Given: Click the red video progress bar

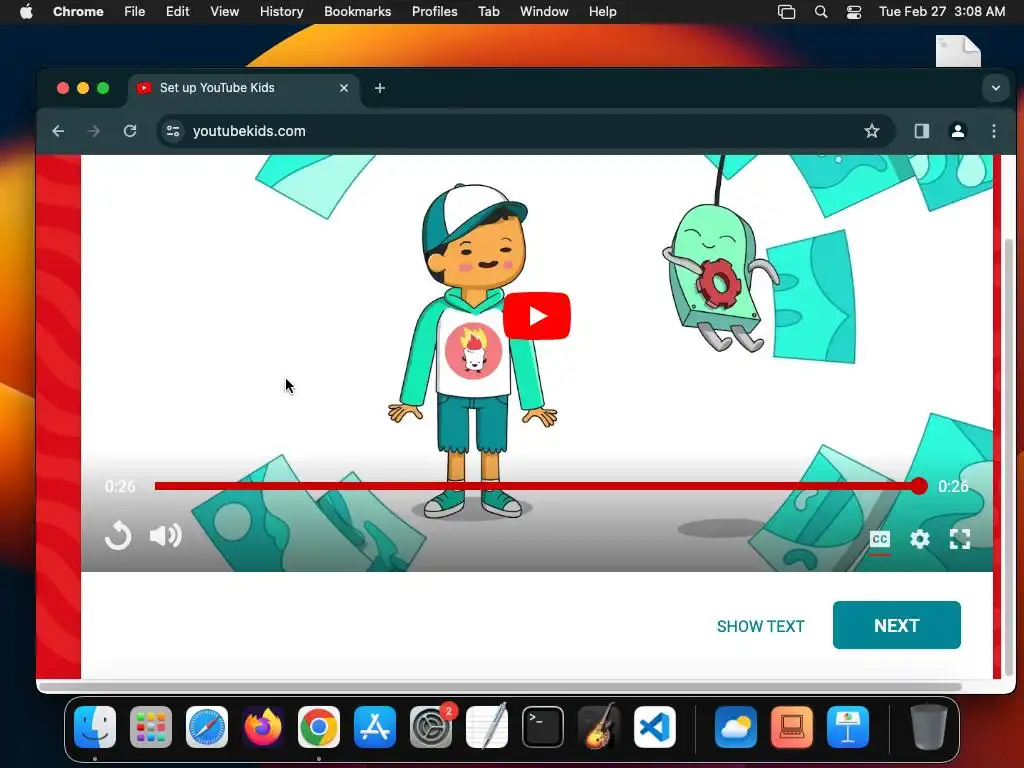Looking at the screenshot, I should pos(536,486).
